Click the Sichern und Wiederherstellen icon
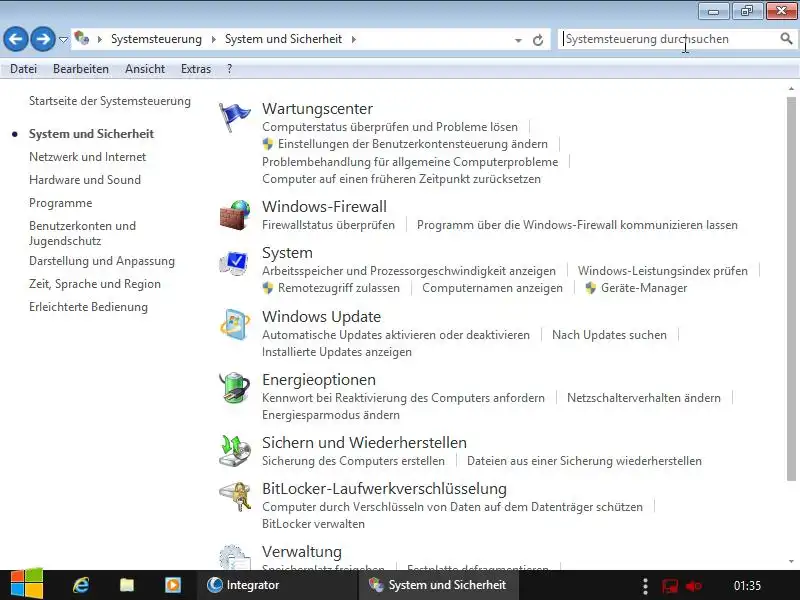Screen dimensions: 800x600 [x=235, y=451]
